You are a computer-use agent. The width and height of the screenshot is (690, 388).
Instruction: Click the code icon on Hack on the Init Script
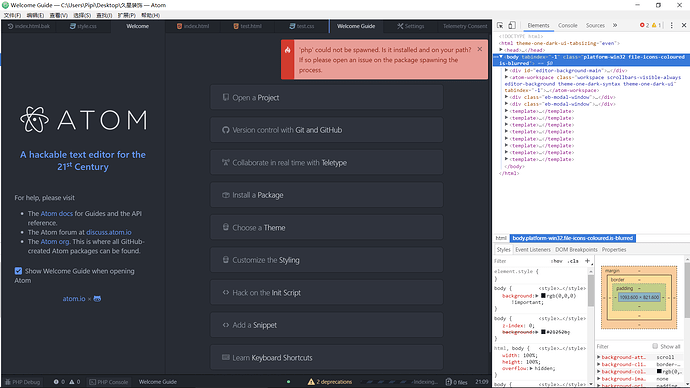pyautogui.click(x=226, y=292)
